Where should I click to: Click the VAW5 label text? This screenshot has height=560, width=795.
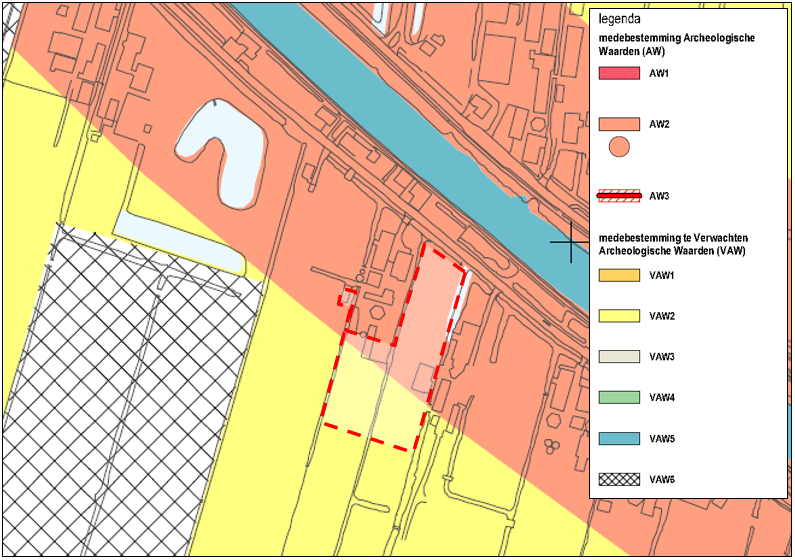pyautogui.click(x=662, y=439)
